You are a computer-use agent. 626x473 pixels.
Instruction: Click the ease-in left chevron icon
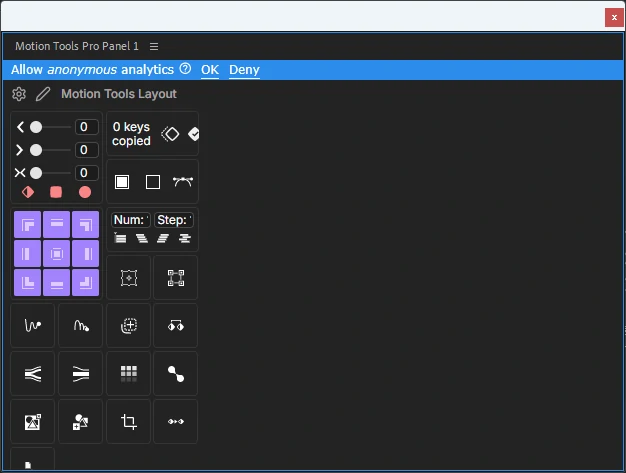pos(20,127)
